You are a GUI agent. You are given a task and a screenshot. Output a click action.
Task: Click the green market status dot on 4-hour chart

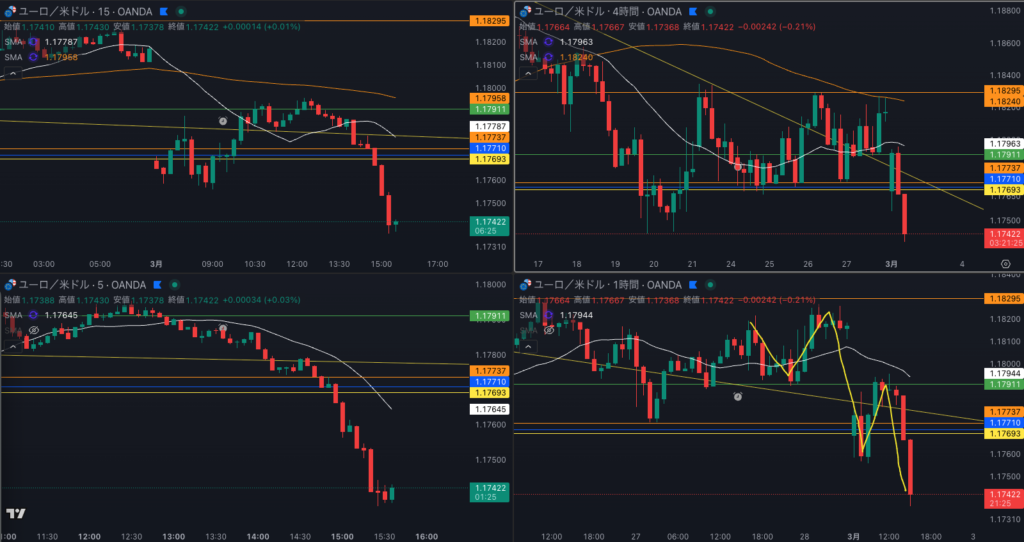pos(712,12)
